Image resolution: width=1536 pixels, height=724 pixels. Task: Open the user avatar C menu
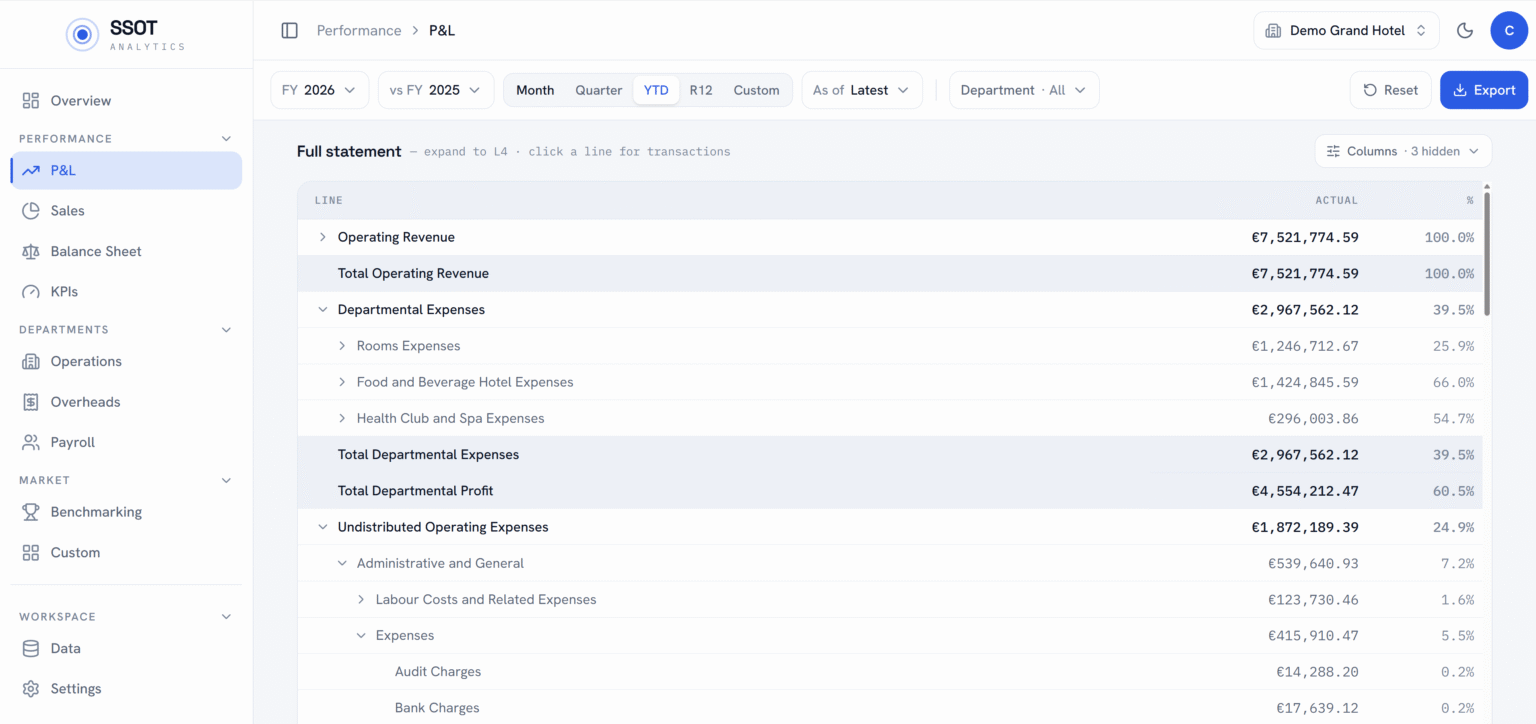click(x=1509, y=31)
